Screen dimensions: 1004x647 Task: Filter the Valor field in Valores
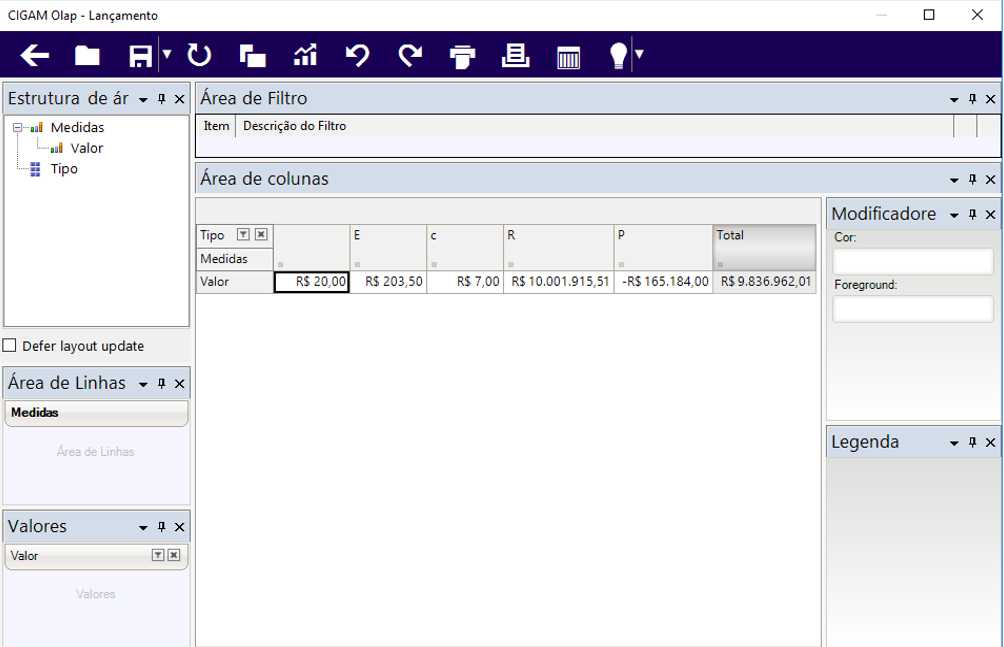tap(158, 555)
